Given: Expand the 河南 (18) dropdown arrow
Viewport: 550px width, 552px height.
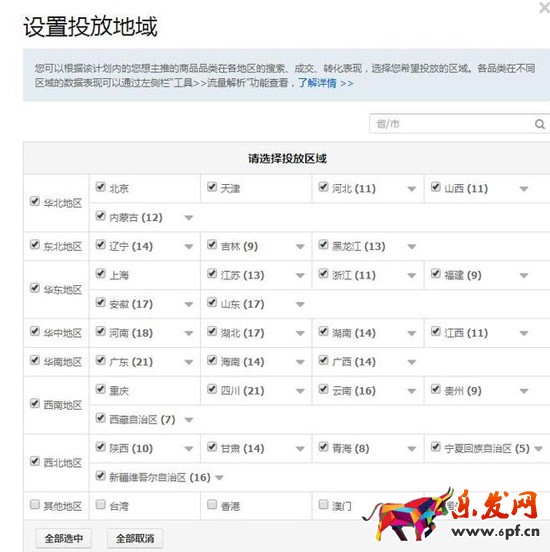Looking at the screenshot, I should 189,333.
